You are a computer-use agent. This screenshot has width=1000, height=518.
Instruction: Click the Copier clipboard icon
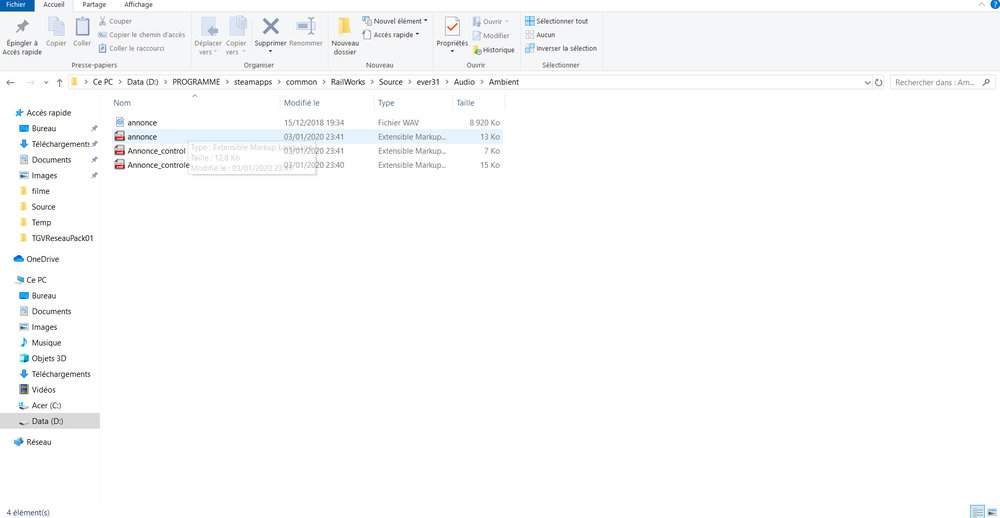tap(56, 32)
